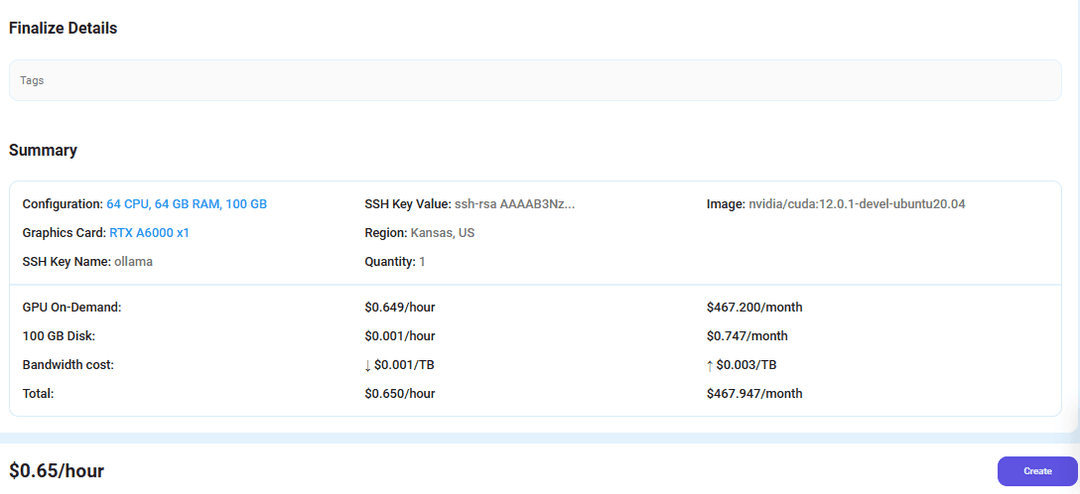Click the $467.200/month GPU price

(754, 307)
